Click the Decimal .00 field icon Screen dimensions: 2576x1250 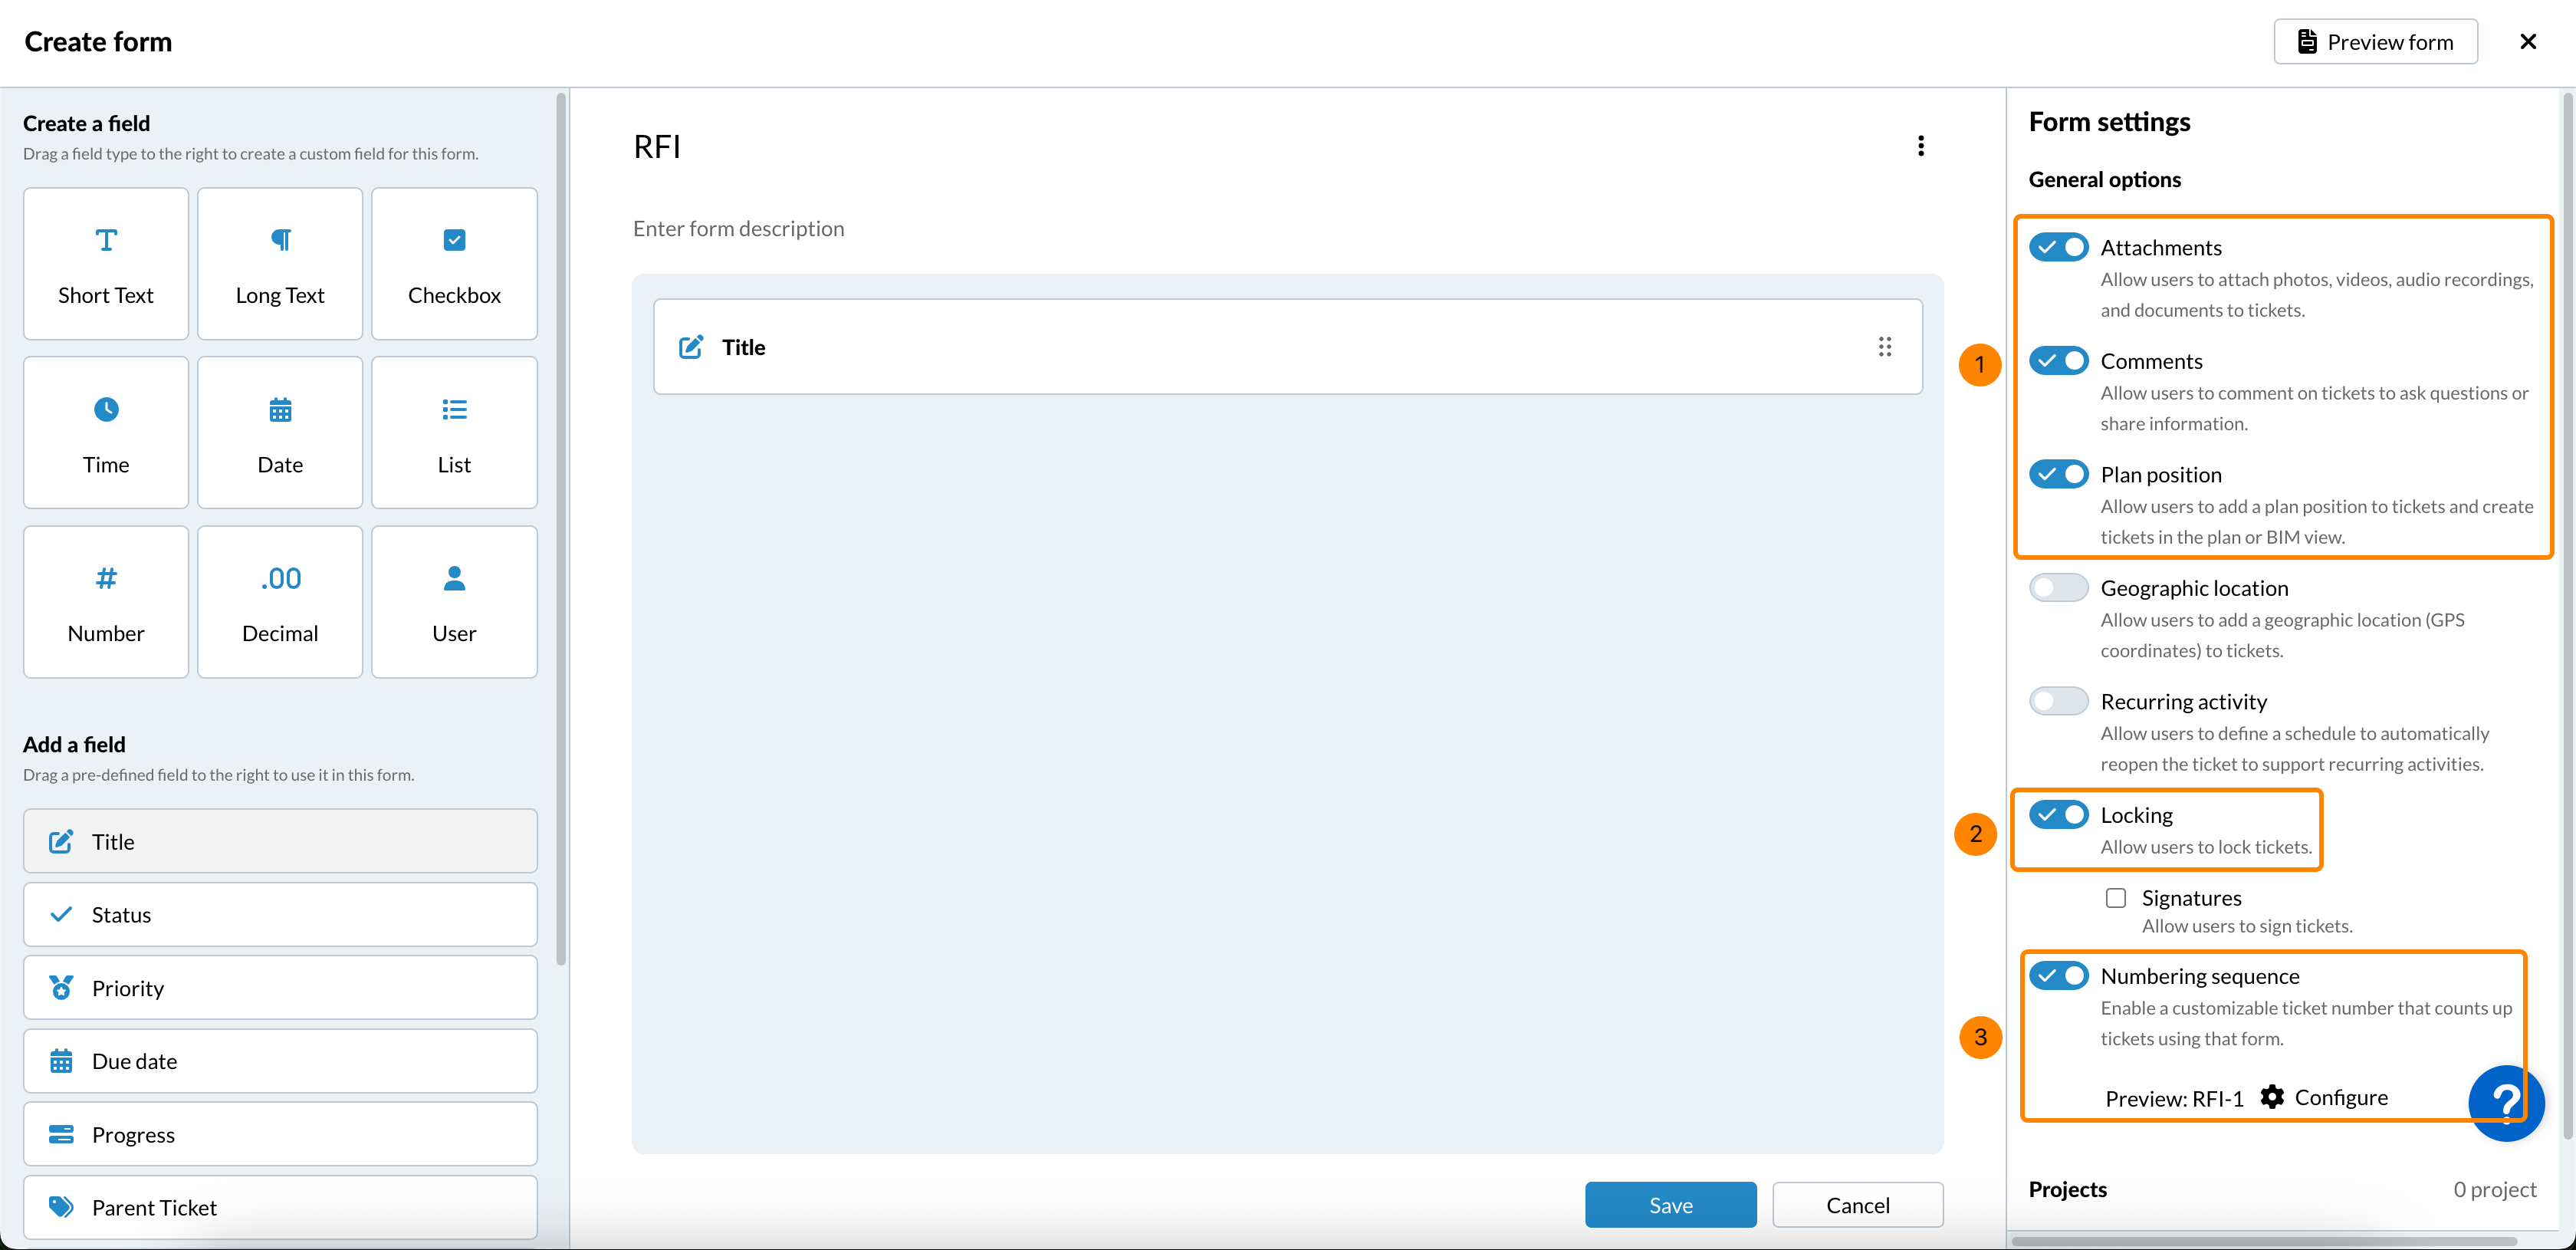(x=280, y=578)
